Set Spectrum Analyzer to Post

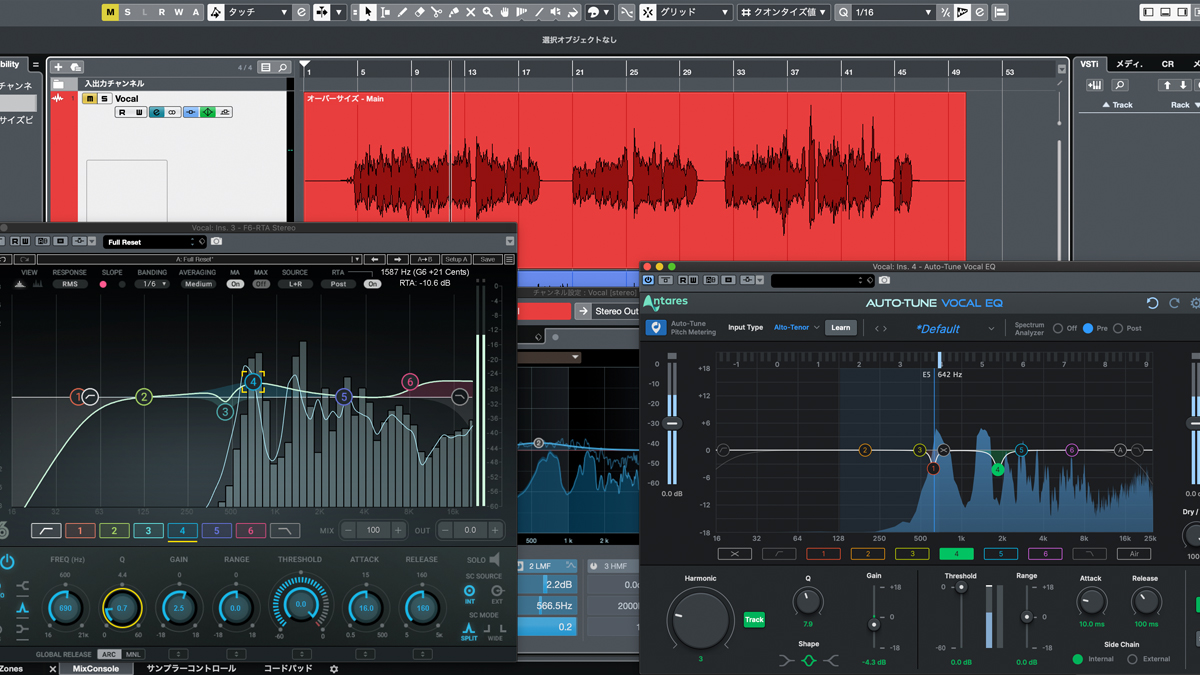(x=1118, y=328)
